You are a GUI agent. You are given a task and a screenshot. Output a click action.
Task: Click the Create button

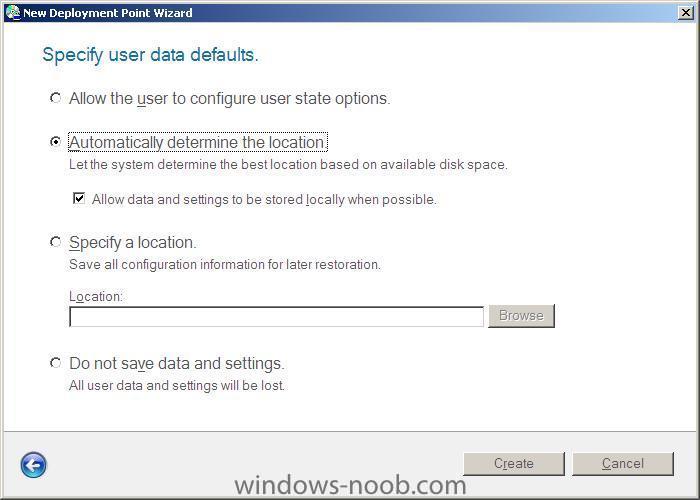coord(514,463)
